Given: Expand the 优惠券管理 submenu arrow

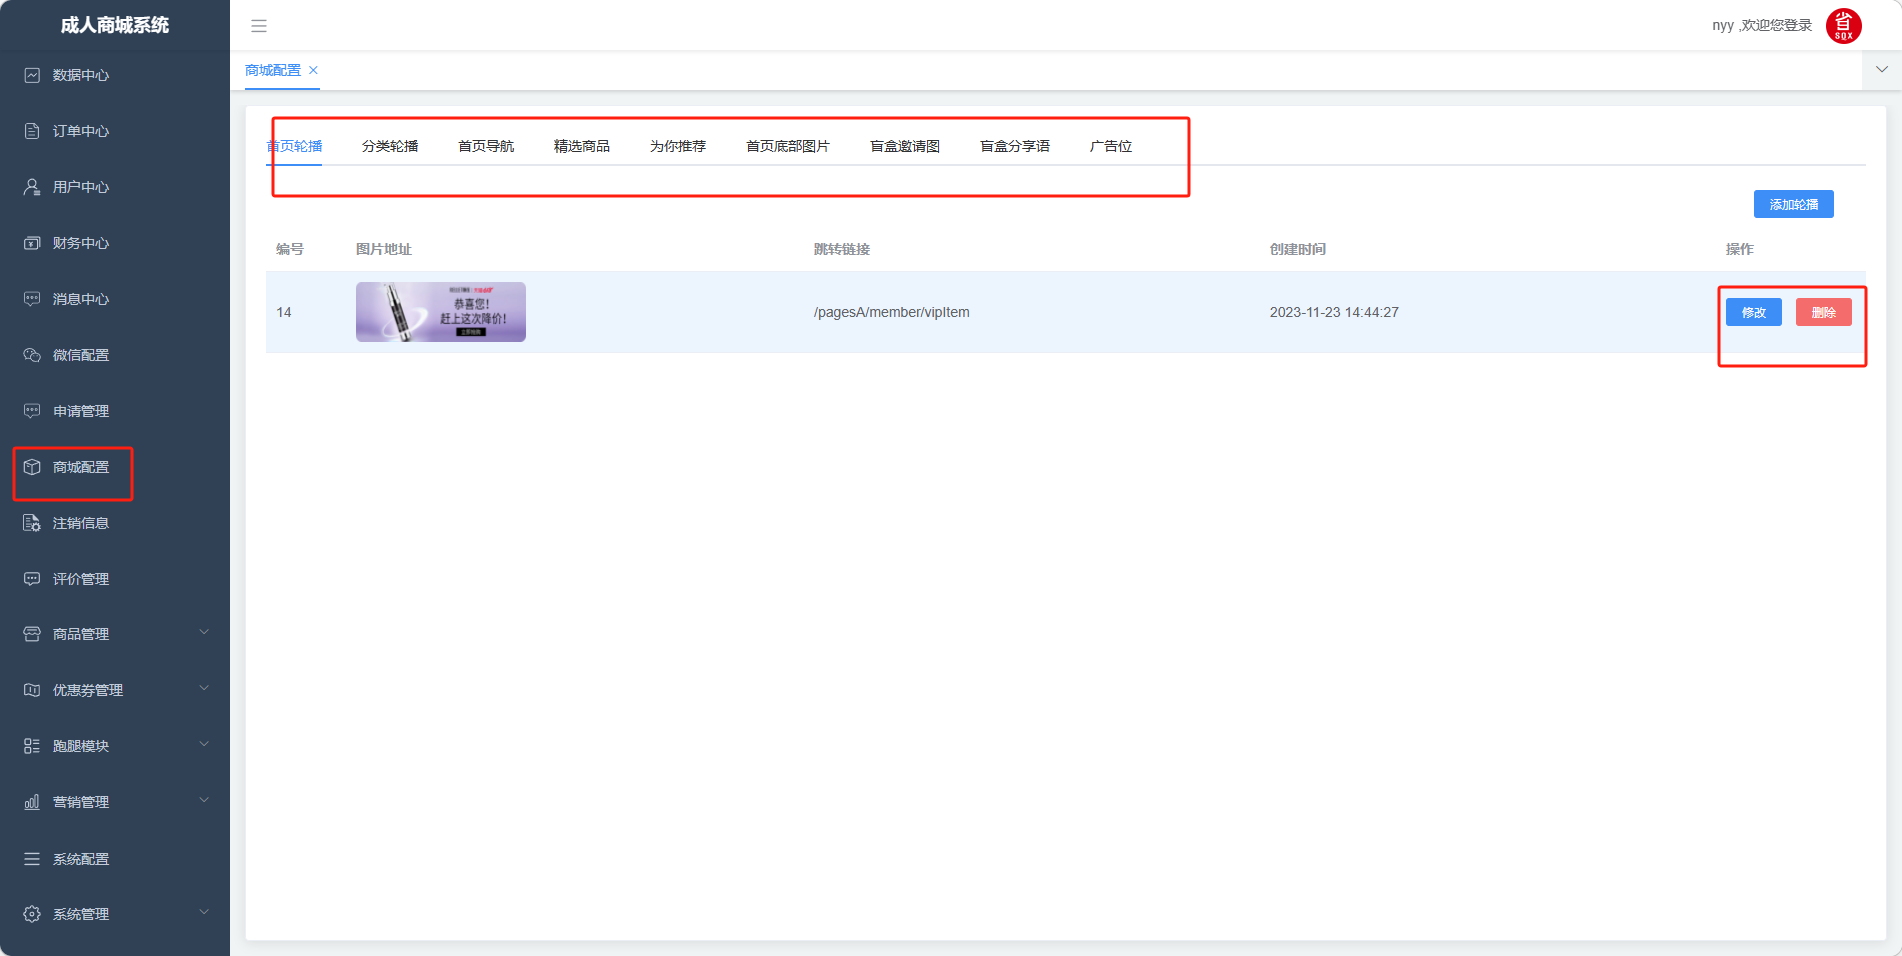Looking at the screenshot, I should (x=204, y=688).
